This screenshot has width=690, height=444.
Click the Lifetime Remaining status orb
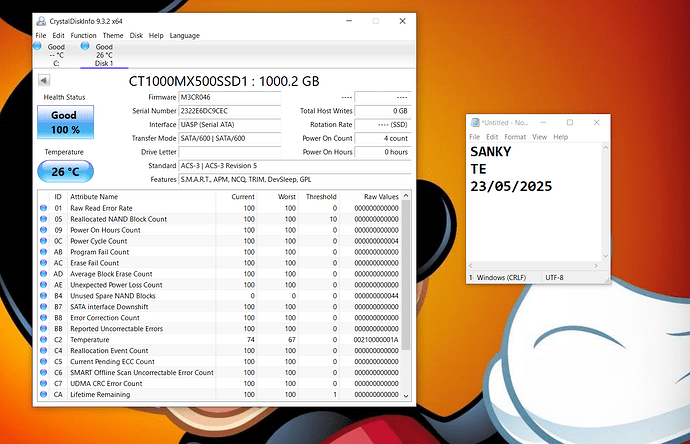(x=43, y=395)
